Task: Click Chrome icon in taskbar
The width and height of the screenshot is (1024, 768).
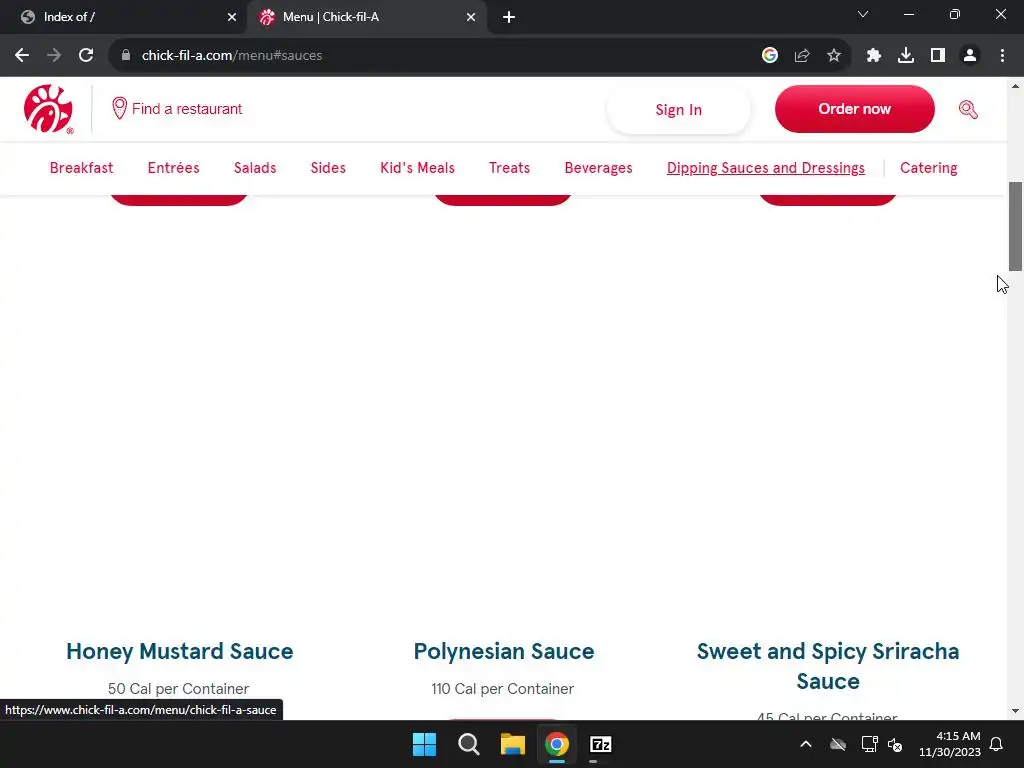Action: [557, 744]
